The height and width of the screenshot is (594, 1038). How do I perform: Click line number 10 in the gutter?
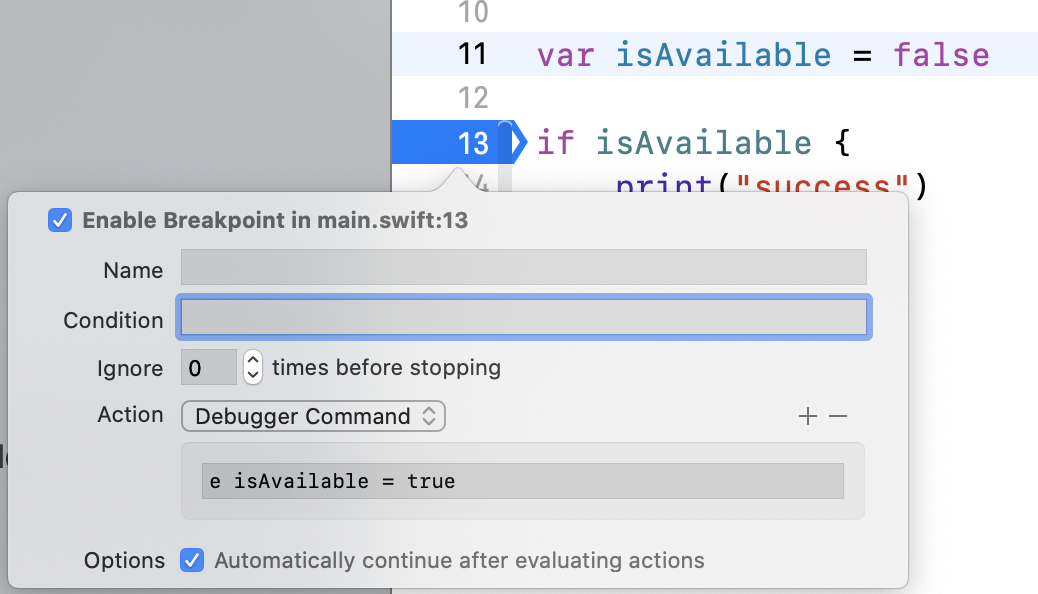pyautogui.click(x=471, y=13)
